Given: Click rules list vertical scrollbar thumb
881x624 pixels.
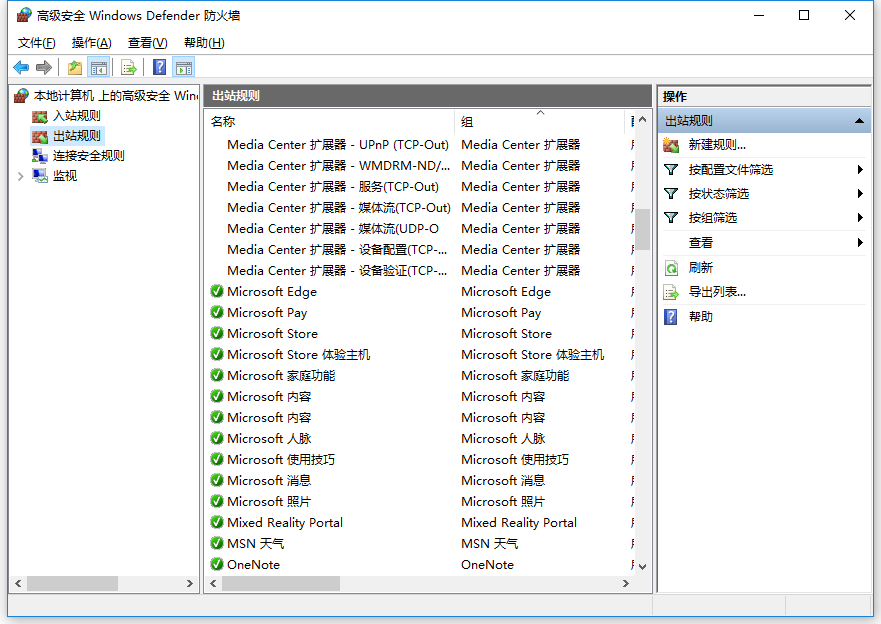Looking at the screenshot, I should point(642,229).
